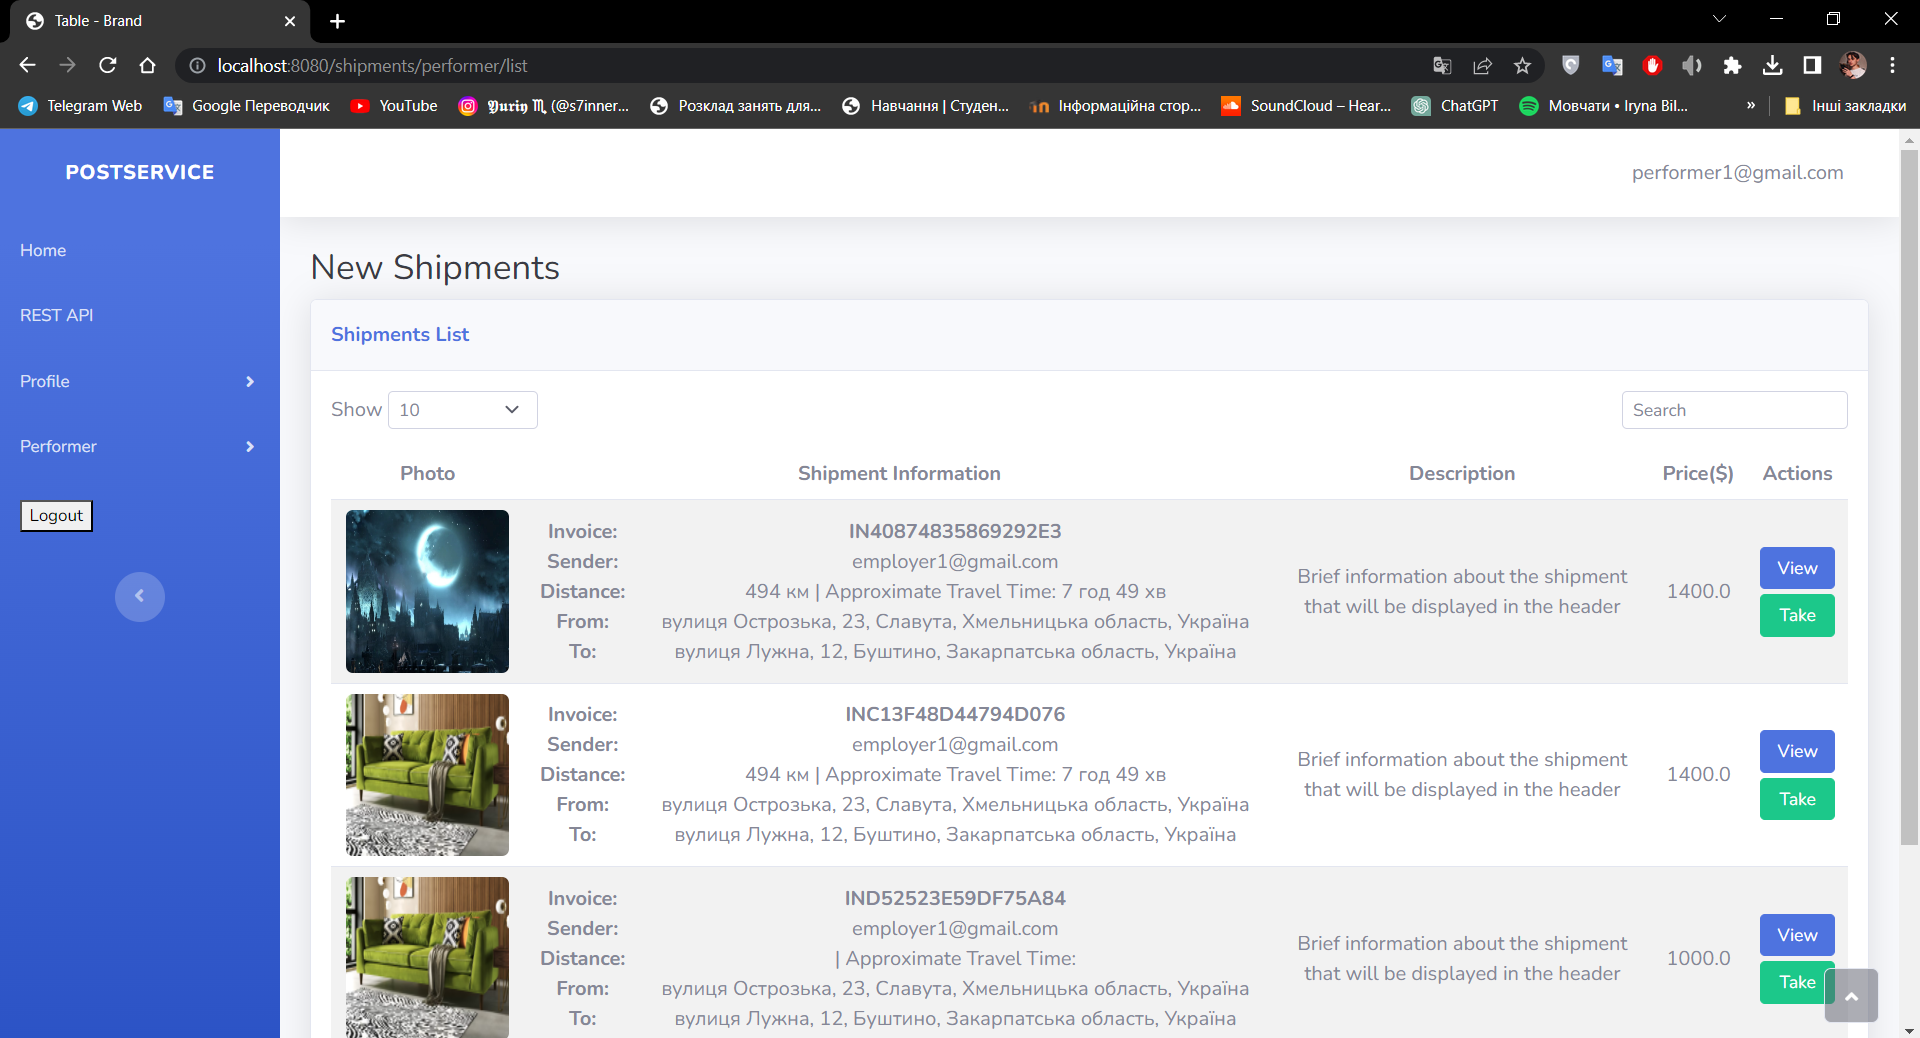Image resolution: width=1920 pixels, height=1038 pixels.
Task: Click the speaker volume extension icon
Action: [x=1692, y=65]
